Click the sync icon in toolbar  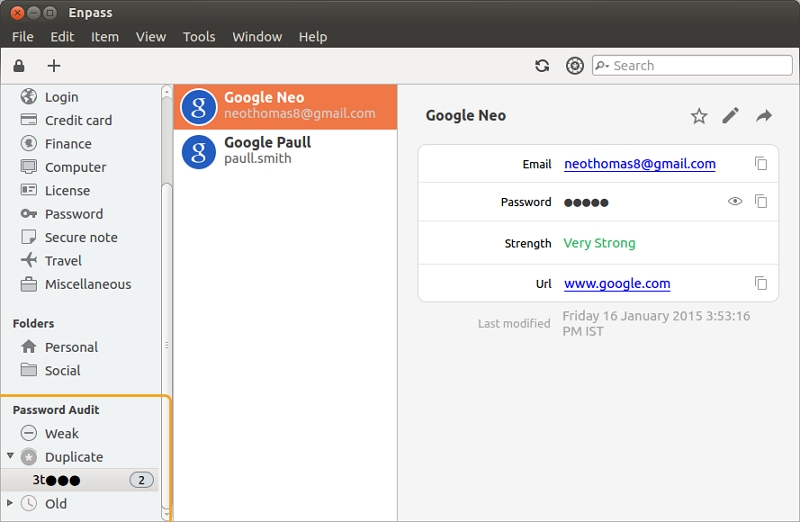pos(542,66)
